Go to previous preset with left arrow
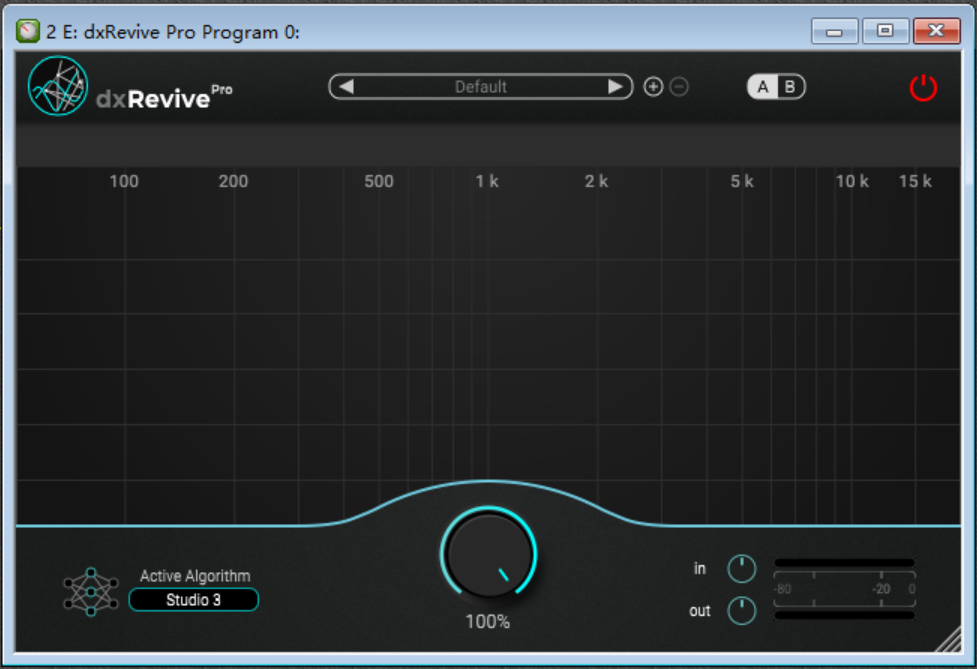Viewport: 977px width, 669px height. click(x=346, y=87)
